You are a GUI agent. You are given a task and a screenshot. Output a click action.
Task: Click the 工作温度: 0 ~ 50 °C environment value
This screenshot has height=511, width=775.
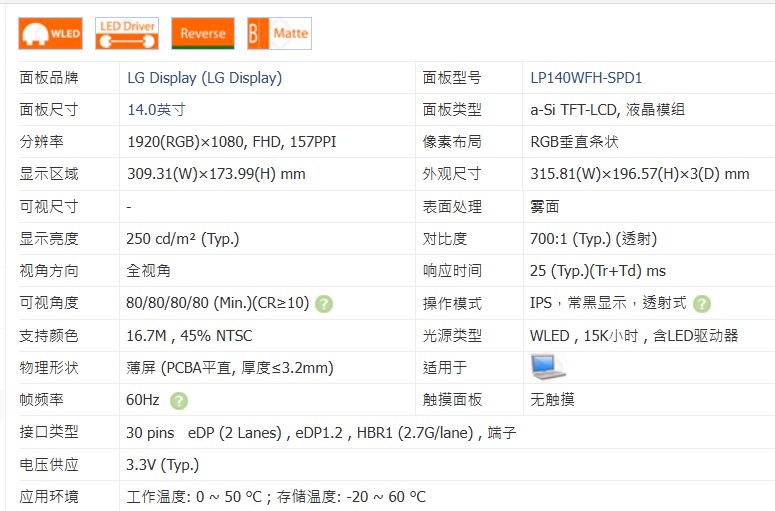pos(276,496)
